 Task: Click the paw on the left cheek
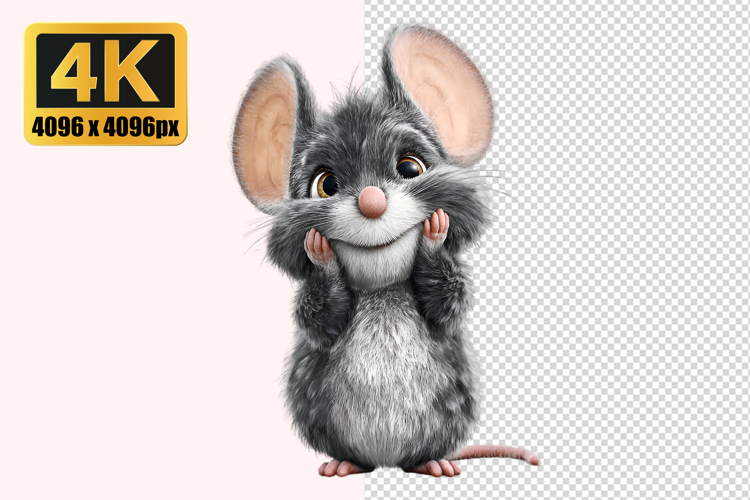318,247
